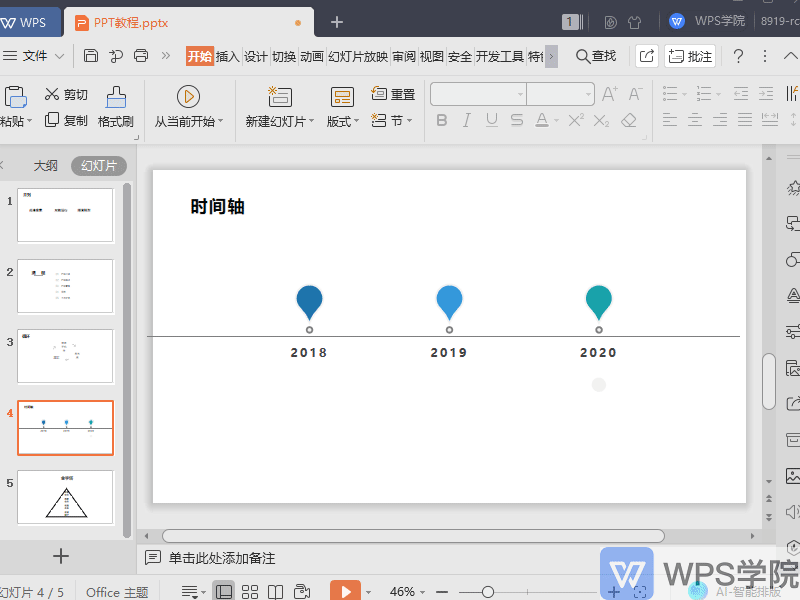The width and height of the screenshot is (800, 600).
Task: Click the increase indent icon
Action: (x=766, y=94)
